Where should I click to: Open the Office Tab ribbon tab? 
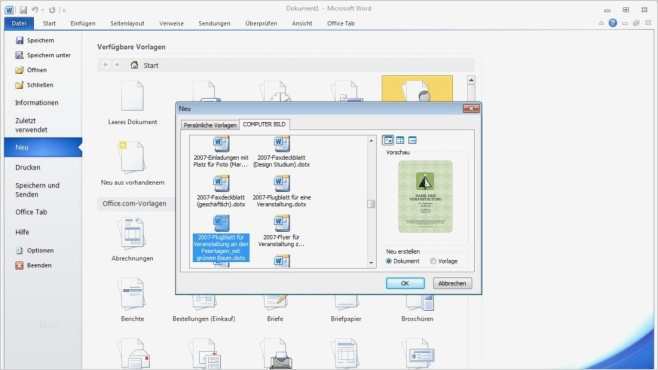coord(341,23)
